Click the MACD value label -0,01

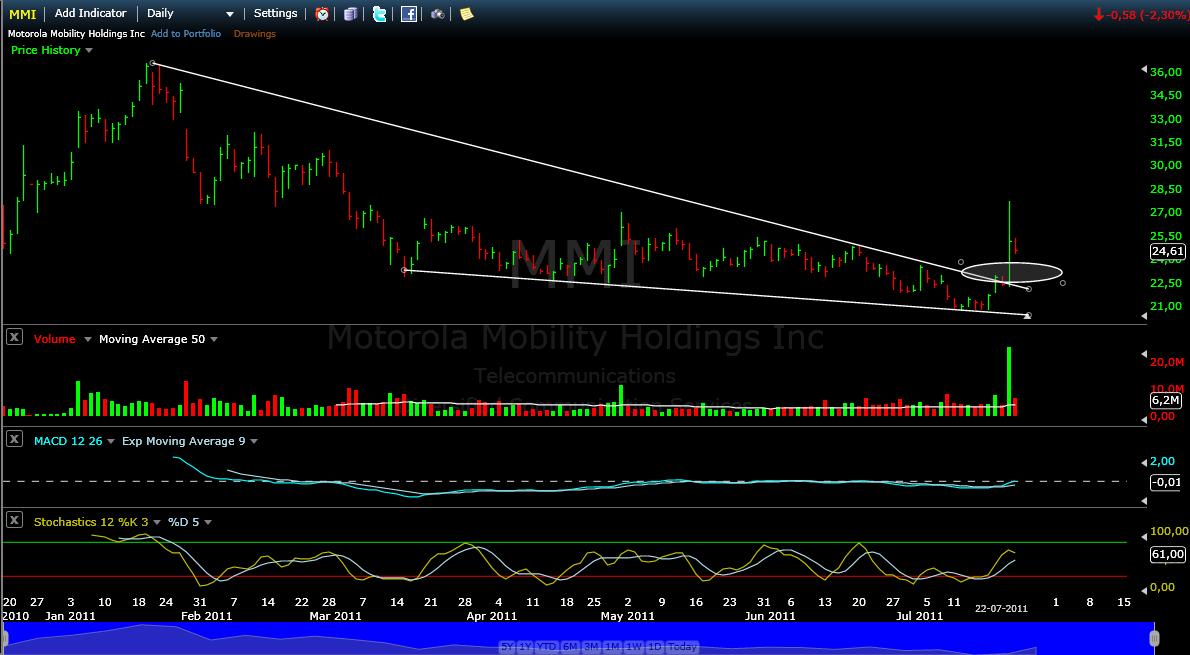click(x=1166, y=482)
